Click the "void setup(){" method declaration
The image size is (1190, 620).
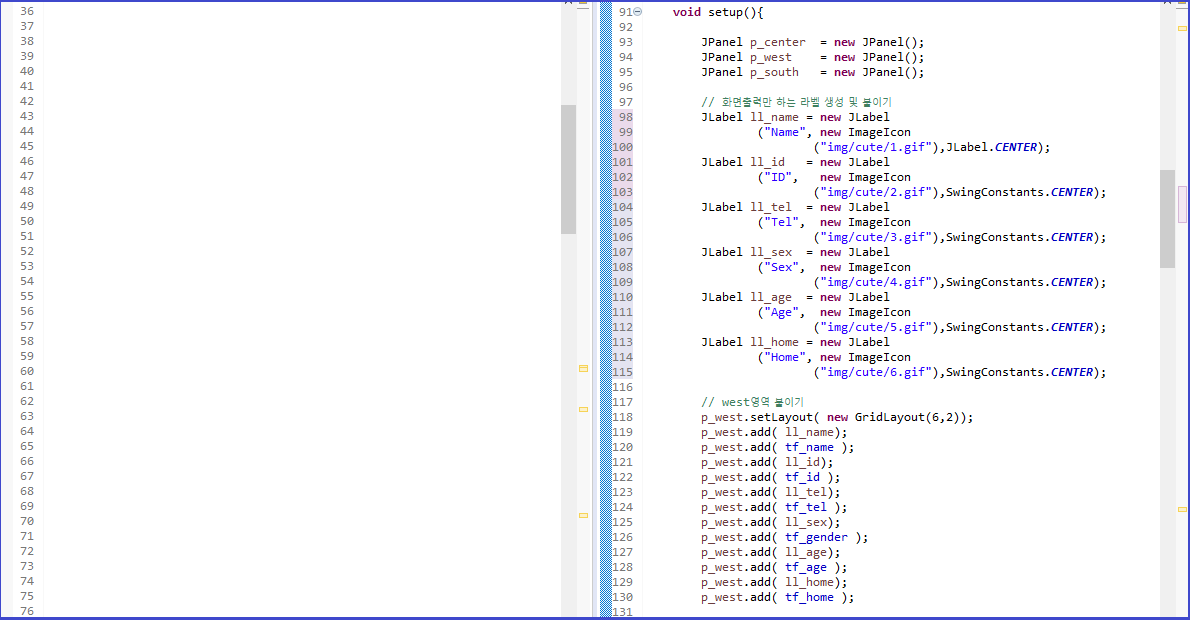718,12
